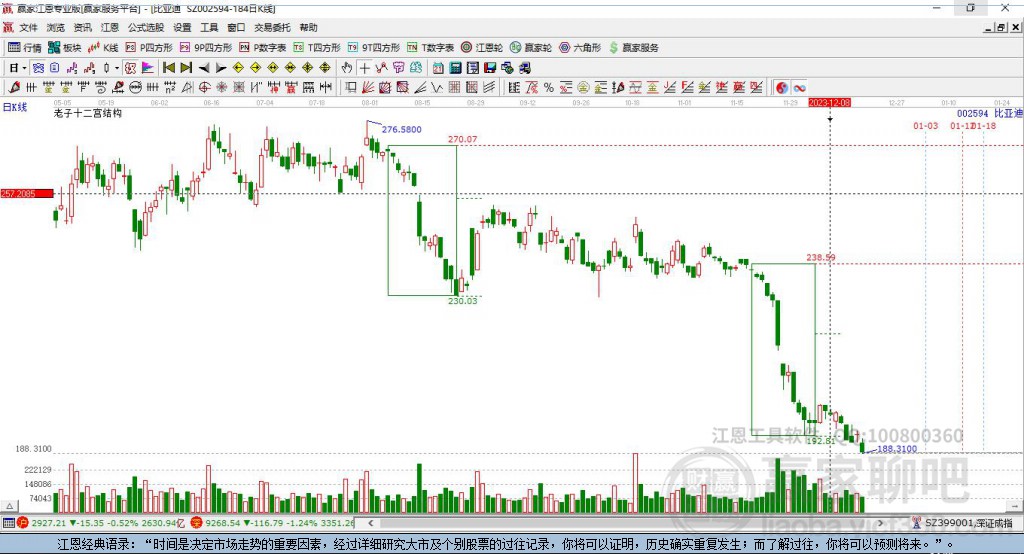Image resolution: width=1024 pixels, height=554 pixels.
Task: Open the 文件 menu
Action: coord(28,27)
